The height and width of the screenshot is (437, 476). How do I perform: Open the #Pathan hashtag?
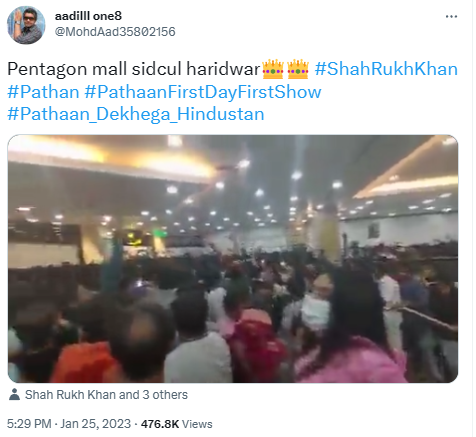pyautogui.click(x=43, y=92)
